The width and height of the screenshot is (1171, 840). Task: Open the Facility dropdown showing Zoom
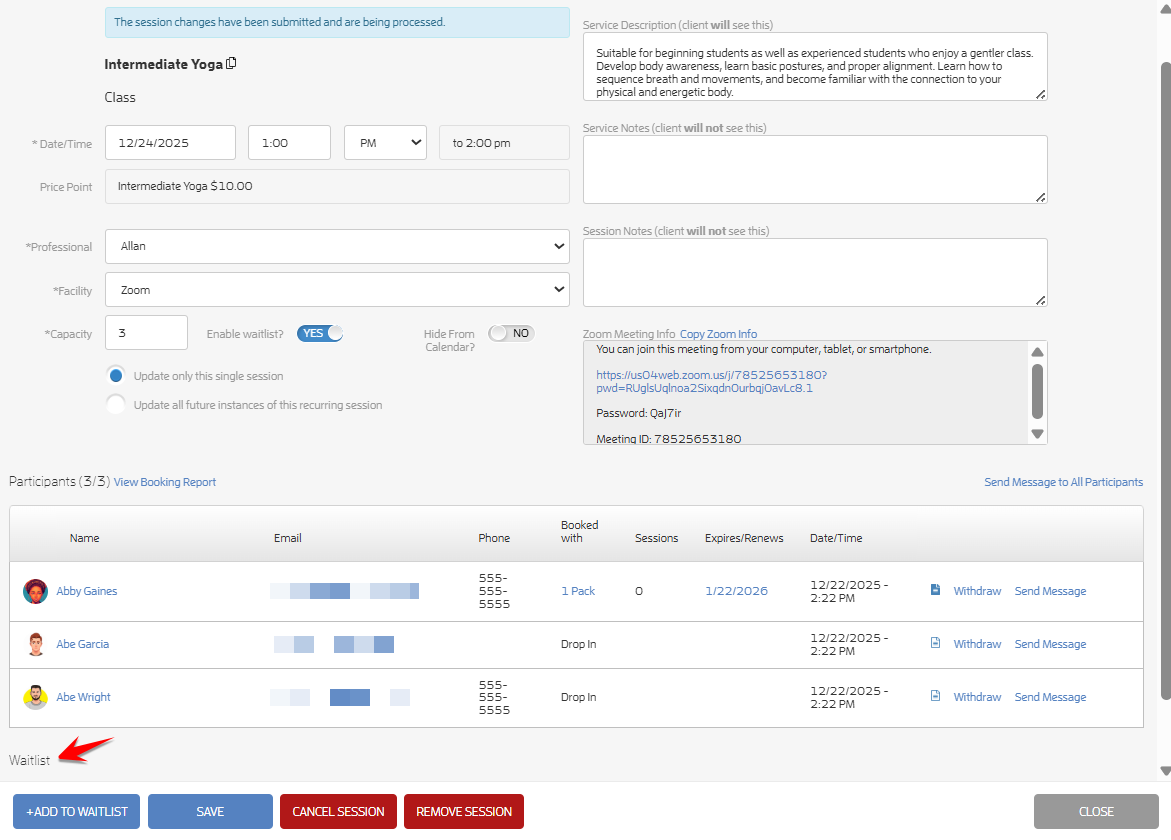pyautogui.click(x=337, y=290)
